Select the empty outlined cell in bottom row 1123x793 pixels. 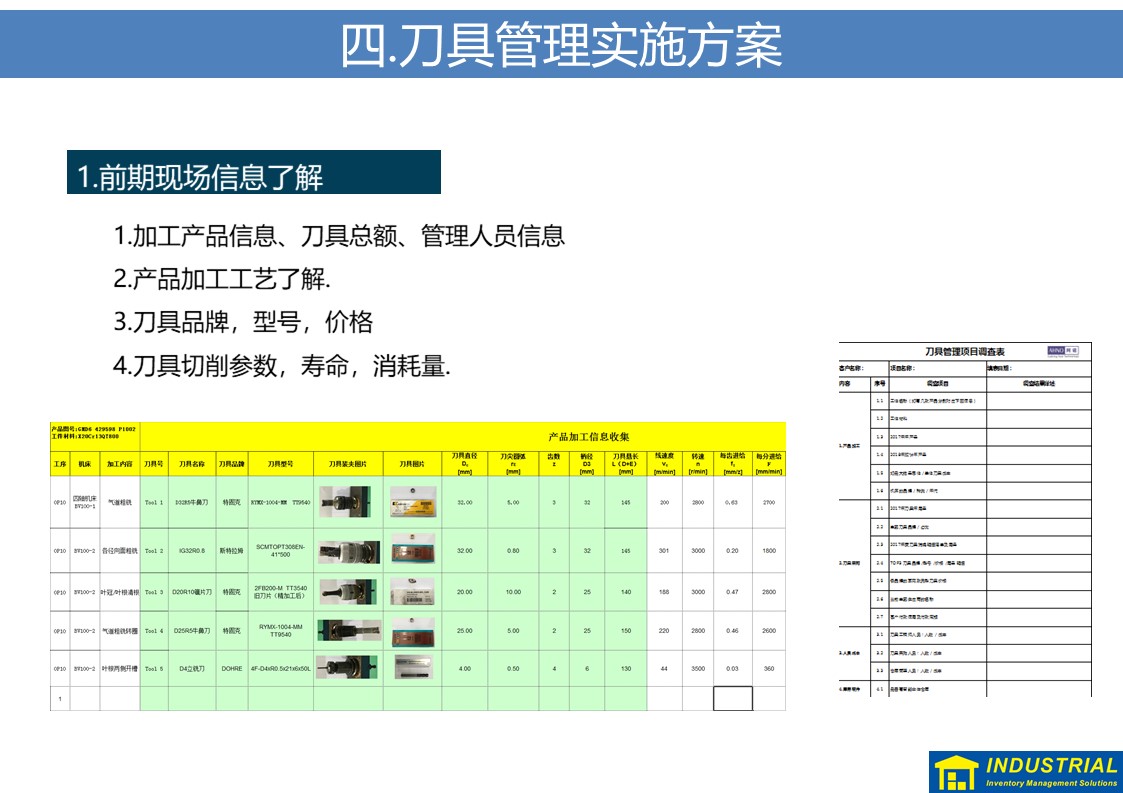732,698
